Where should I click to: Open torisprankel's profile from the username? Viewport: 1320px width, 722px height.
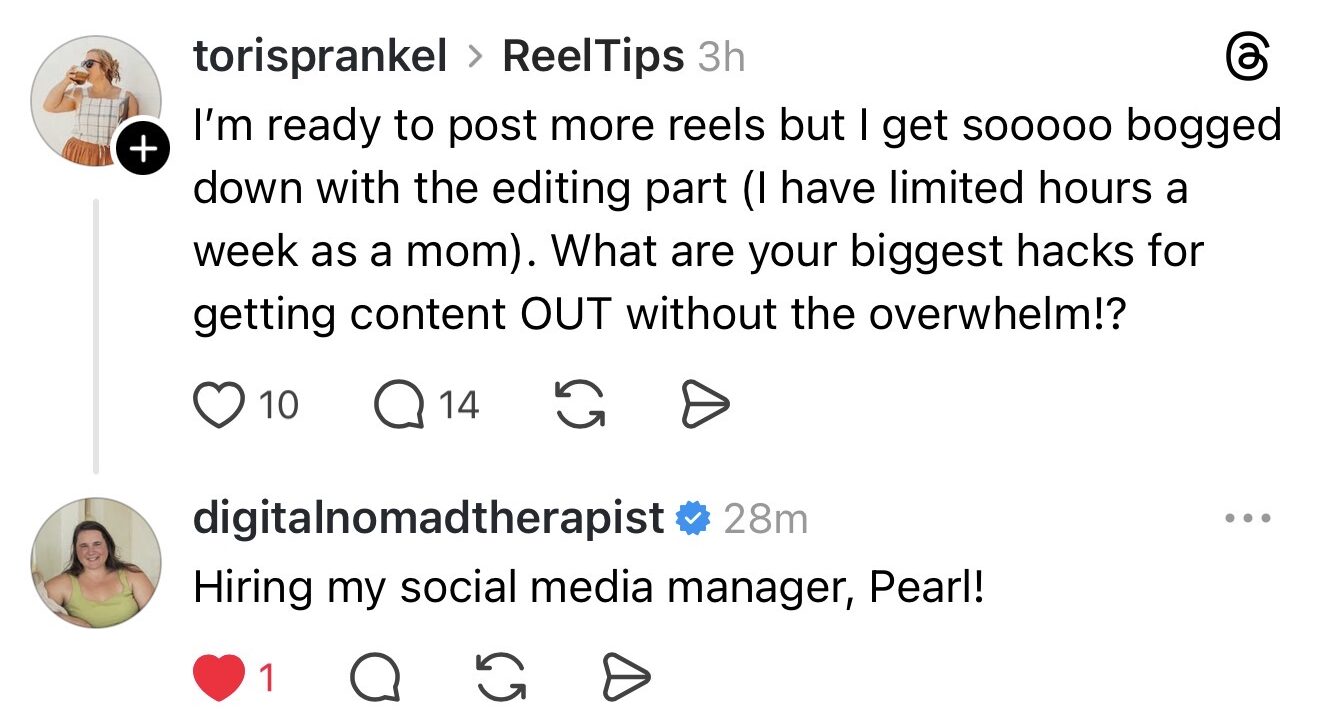pyautogui.click(x=320, y=57)
